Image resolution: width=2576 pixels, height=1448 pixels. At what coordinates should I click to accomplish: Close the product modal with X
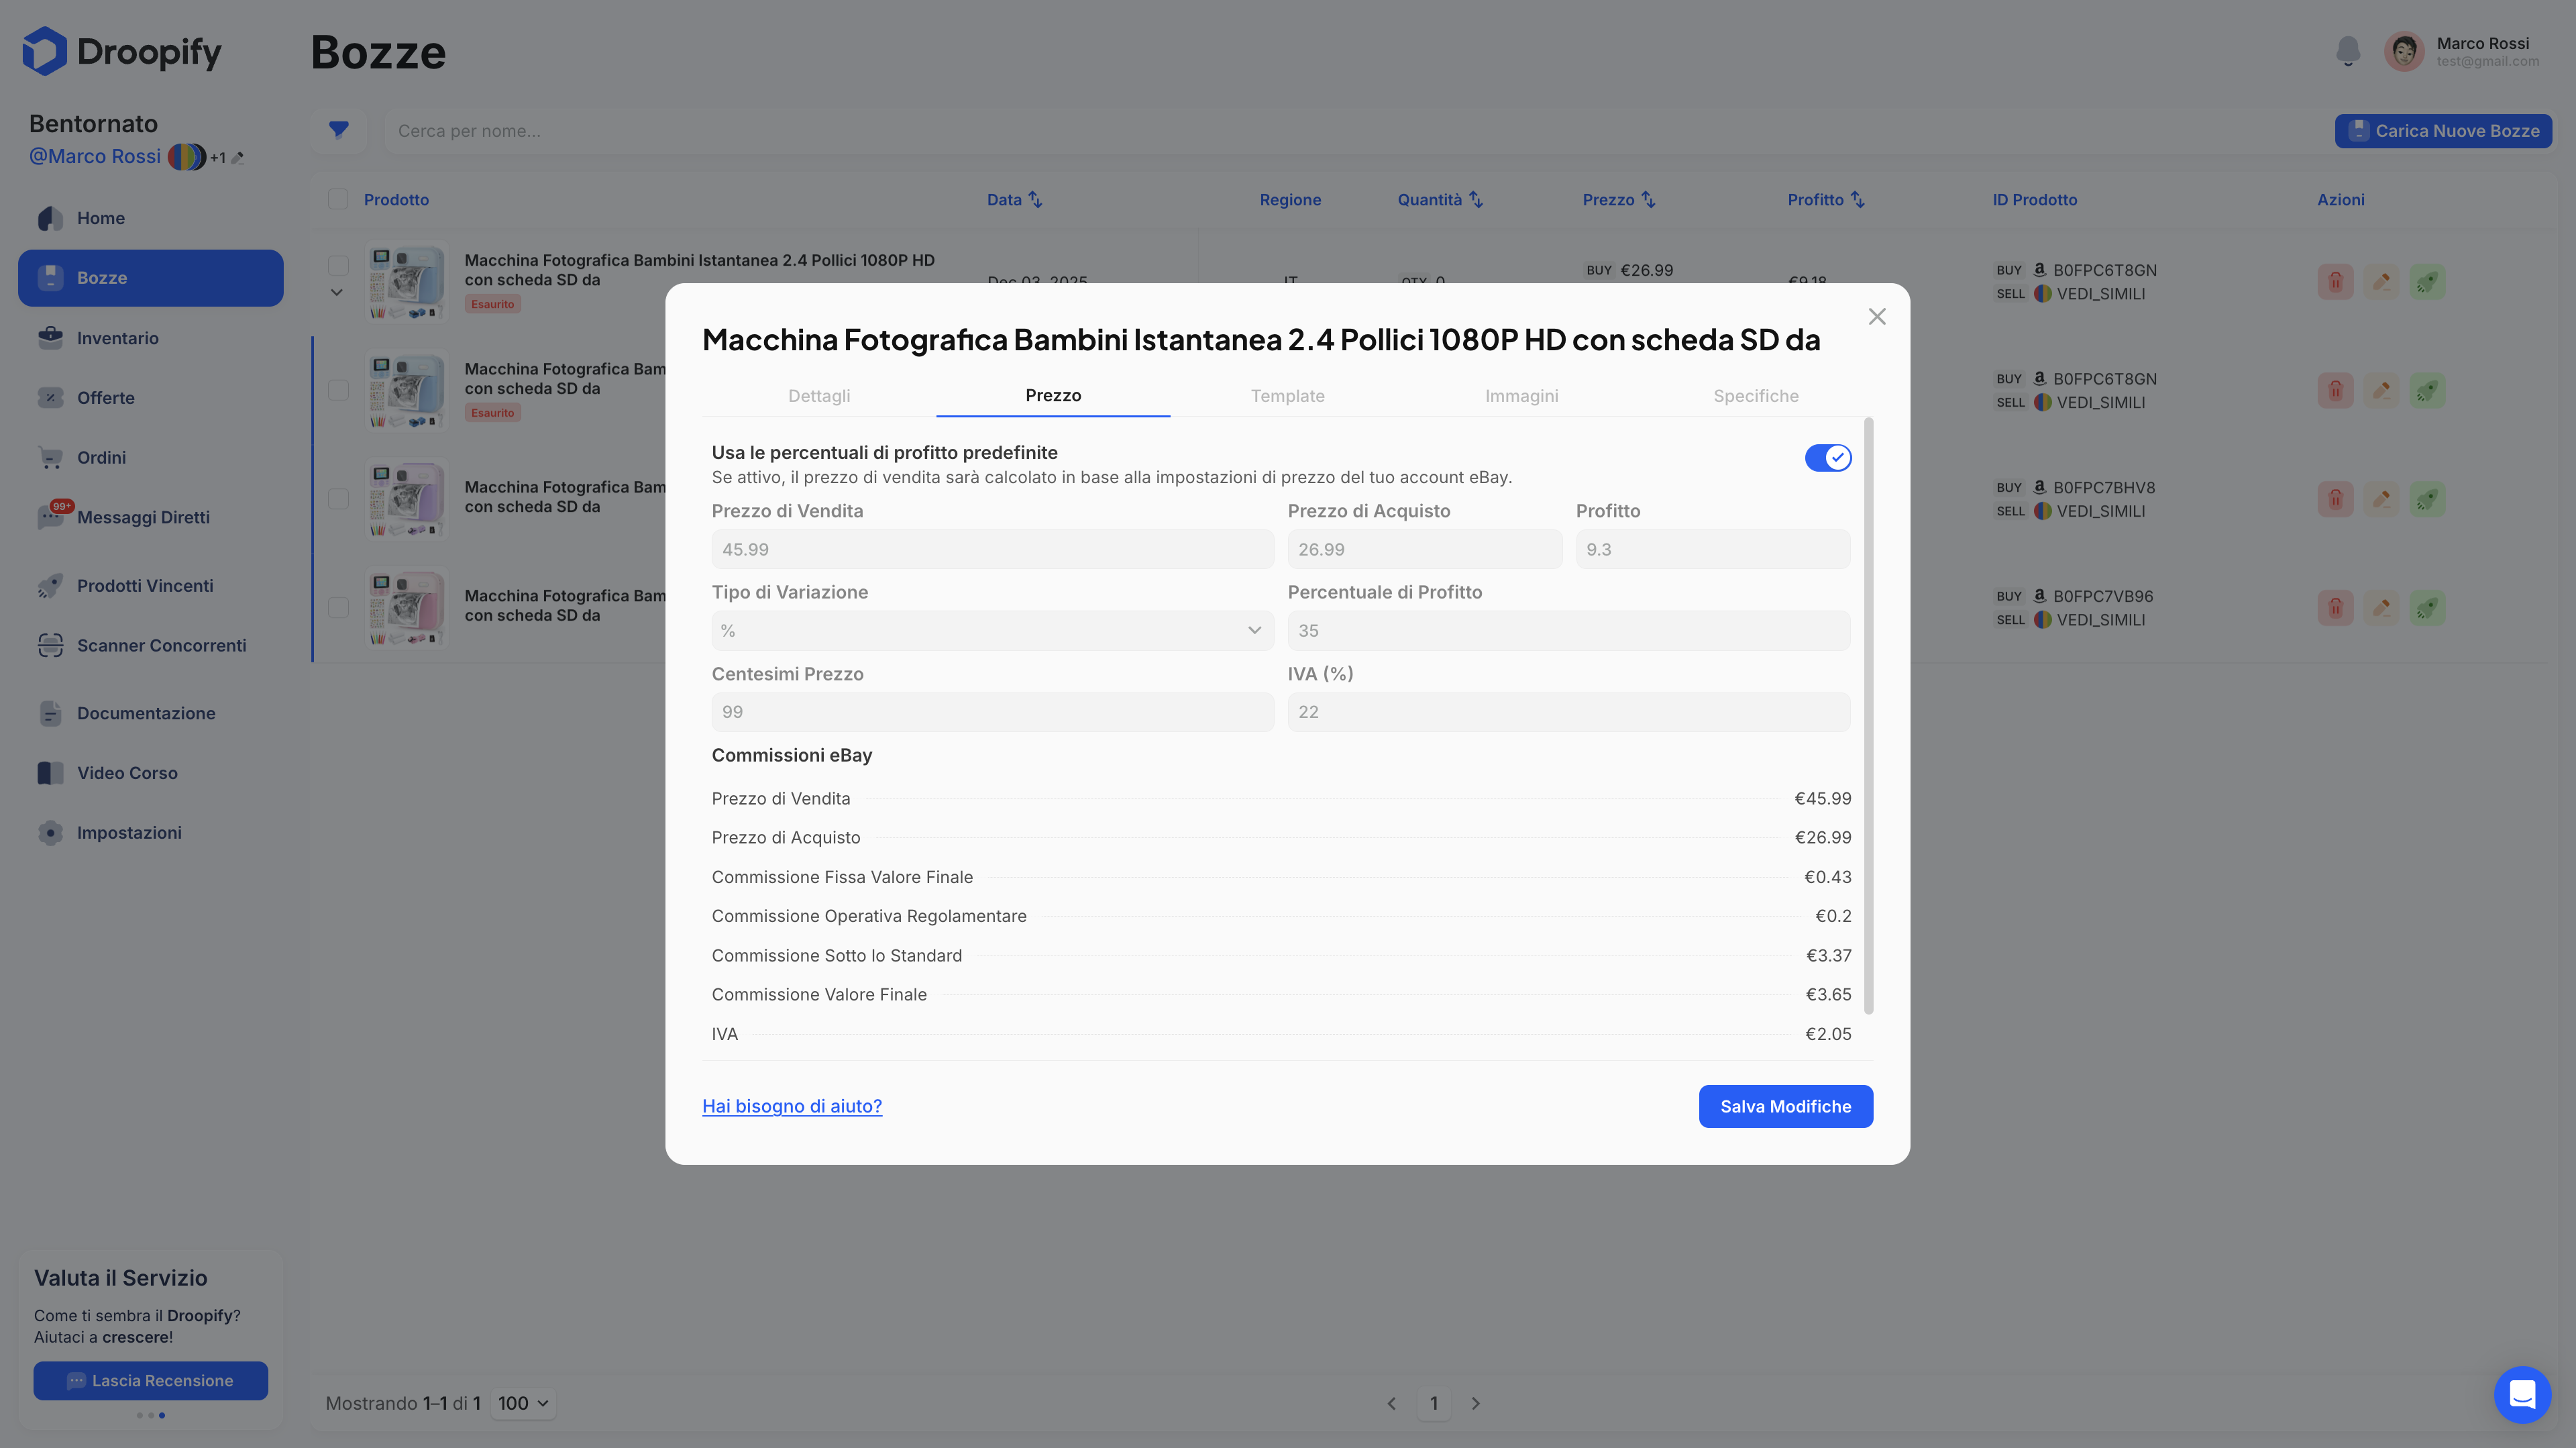coord(1876,317)
